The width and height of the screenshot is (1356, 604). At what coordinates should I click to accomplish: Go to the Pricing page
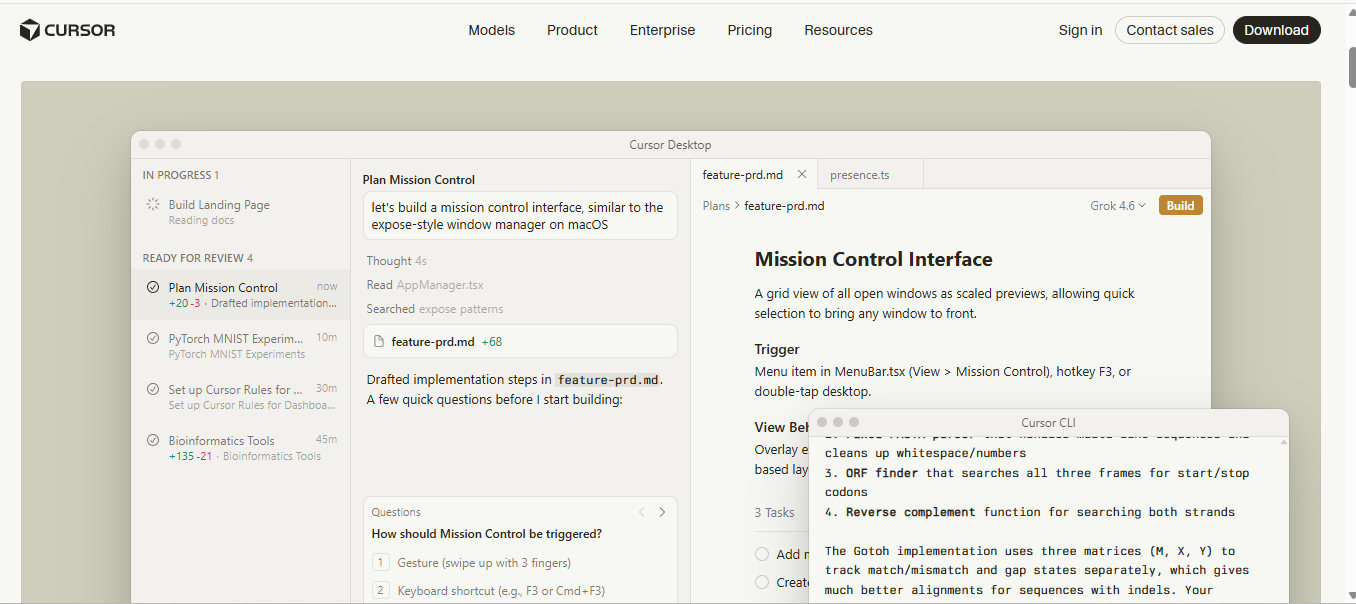(x=749, y=30)
